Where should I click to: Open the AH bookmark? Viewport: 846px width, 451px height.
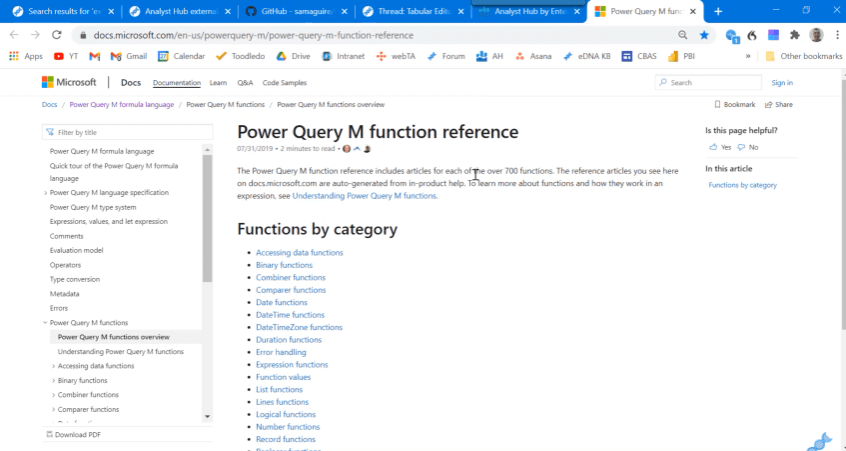[490, 56]
